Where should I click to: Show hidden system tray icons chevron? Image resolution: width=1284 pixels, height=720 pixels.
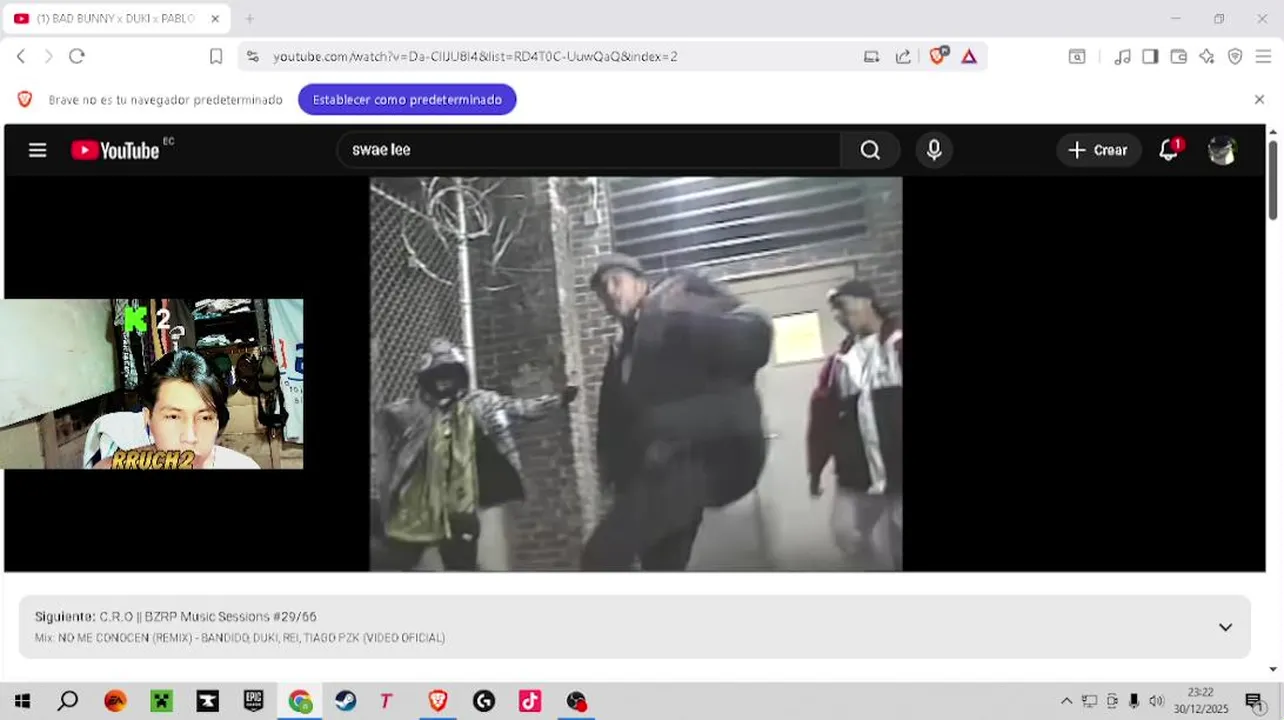tap(1066, 701)
